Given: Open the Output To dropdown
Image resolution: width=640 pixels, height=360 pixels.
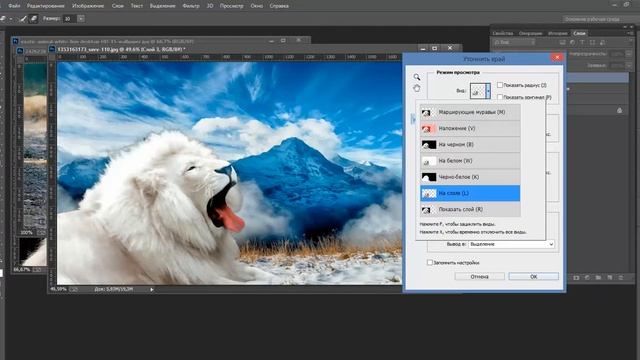Looking at the screenshot, I should 511,244.
